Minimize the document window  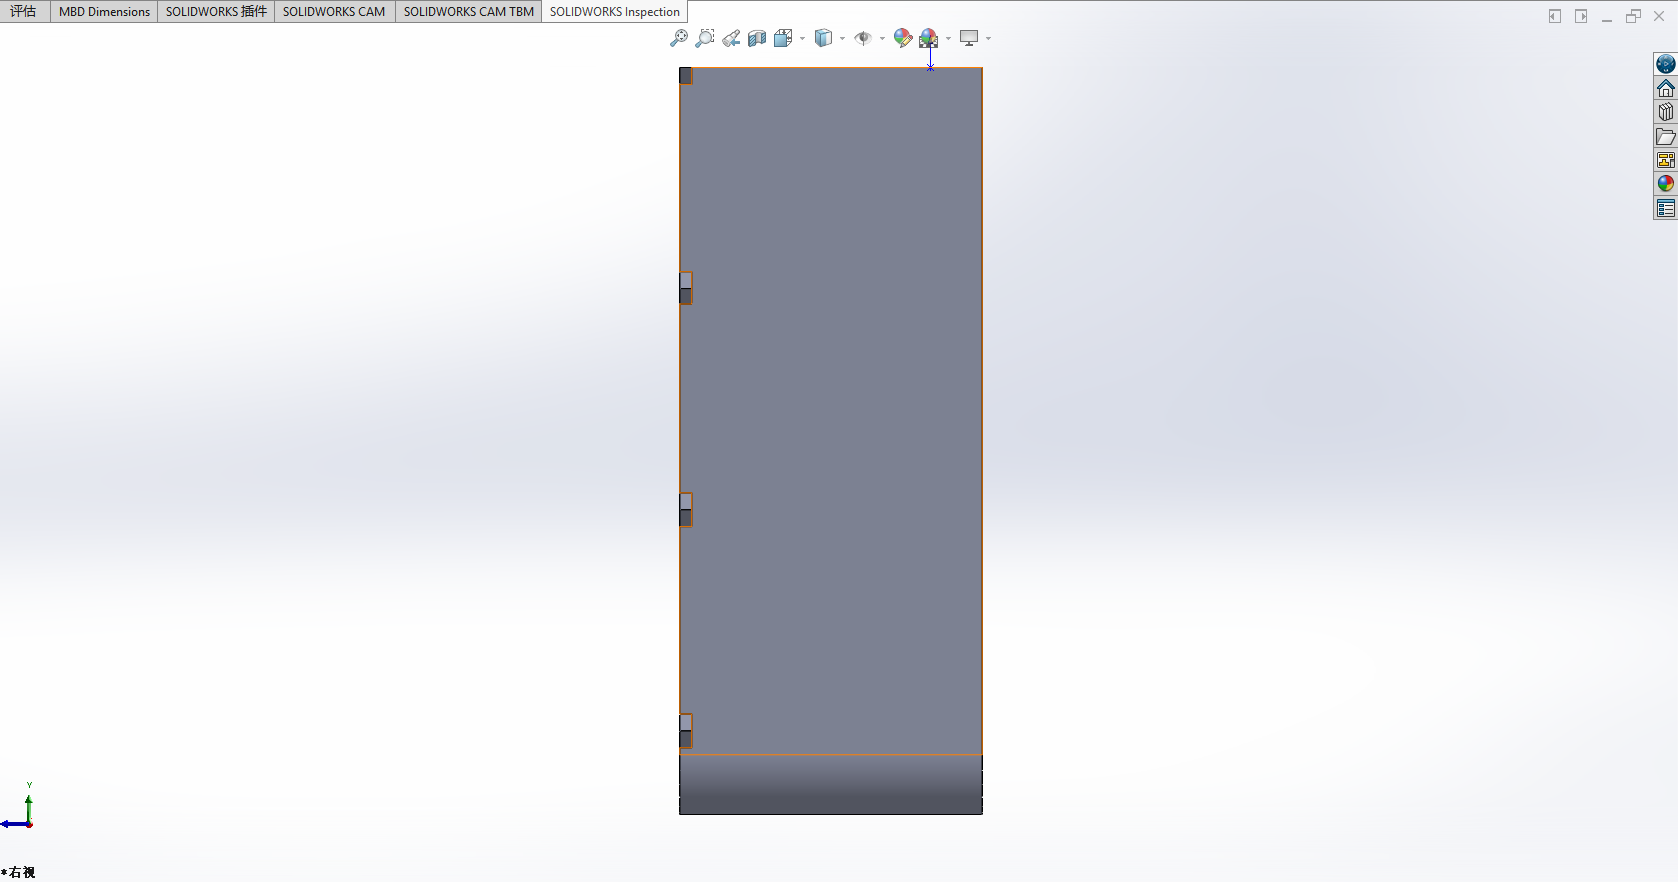(x=1607, y=17)
